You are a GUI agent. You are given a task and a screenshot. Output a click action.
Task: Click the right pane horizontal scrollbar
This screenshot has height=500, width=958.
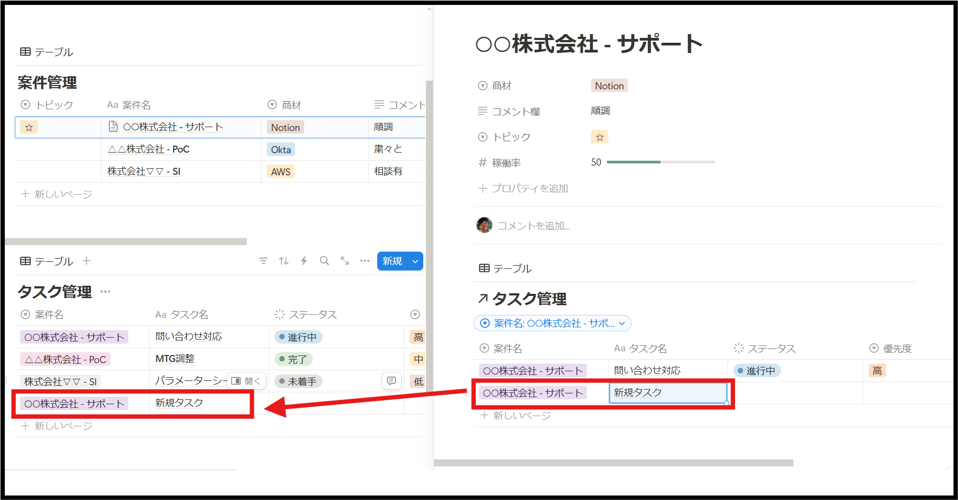click(613, 463)
